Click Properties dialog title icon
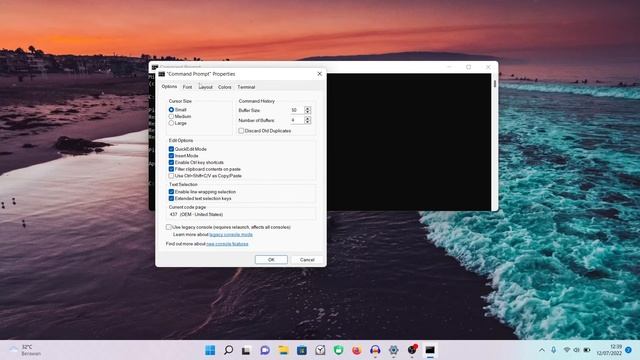This screenshot has width=640, height=360. point(162,74)
